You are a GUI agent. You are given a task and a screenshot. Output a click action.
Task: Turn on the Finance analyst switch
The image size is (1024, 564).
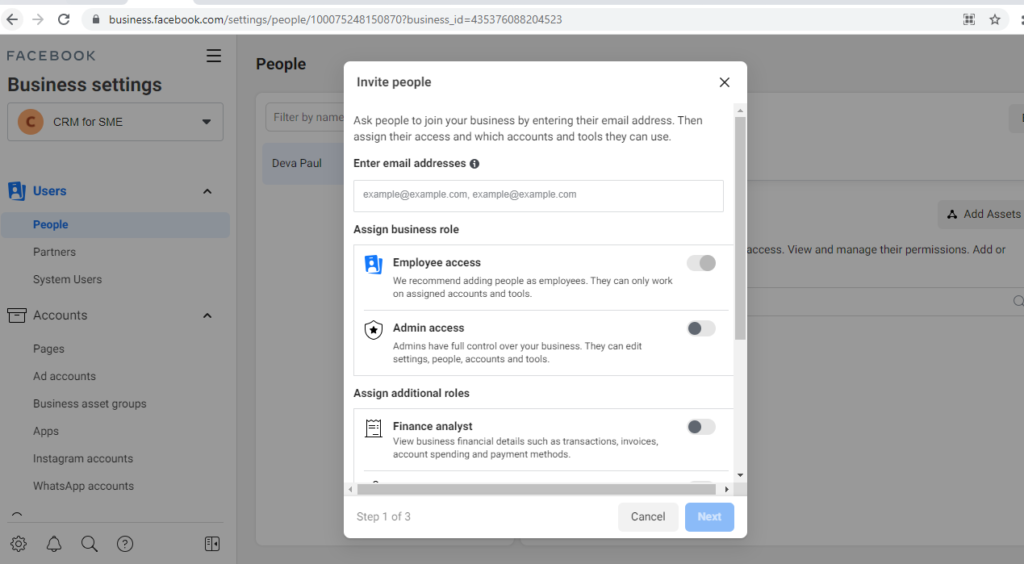coord(701,427)
